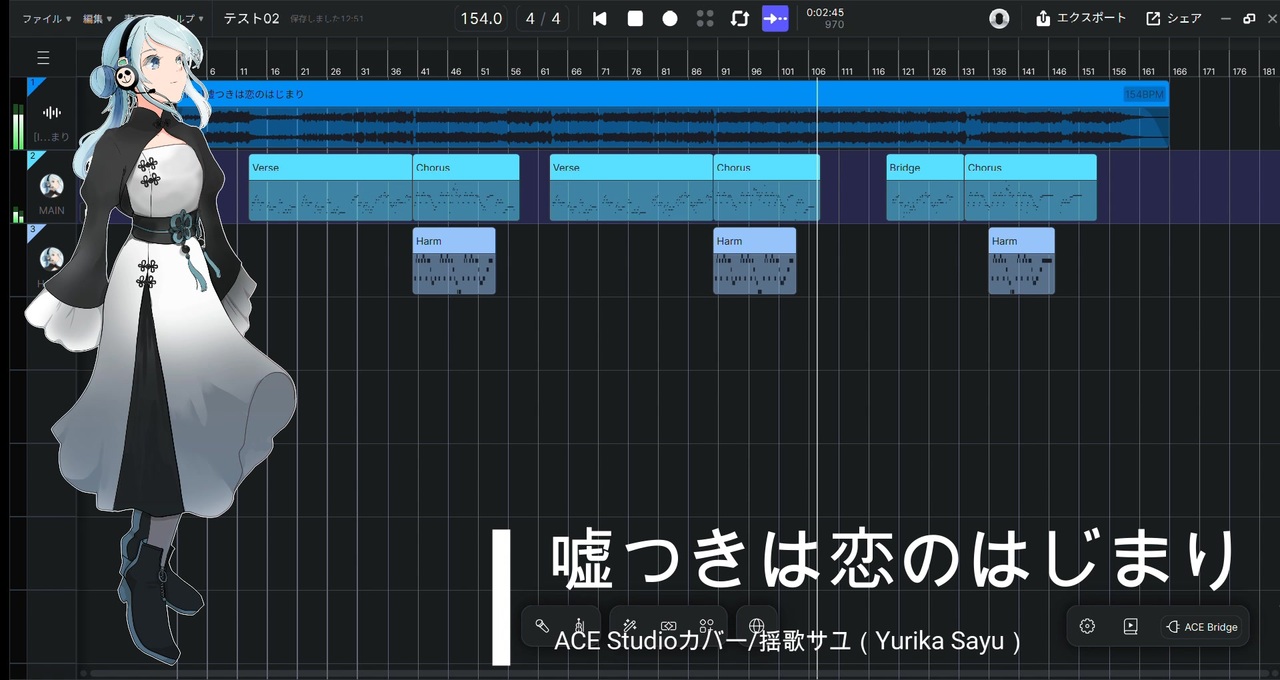Select the third Harm clip
1280x680 pixels.
1021,261
